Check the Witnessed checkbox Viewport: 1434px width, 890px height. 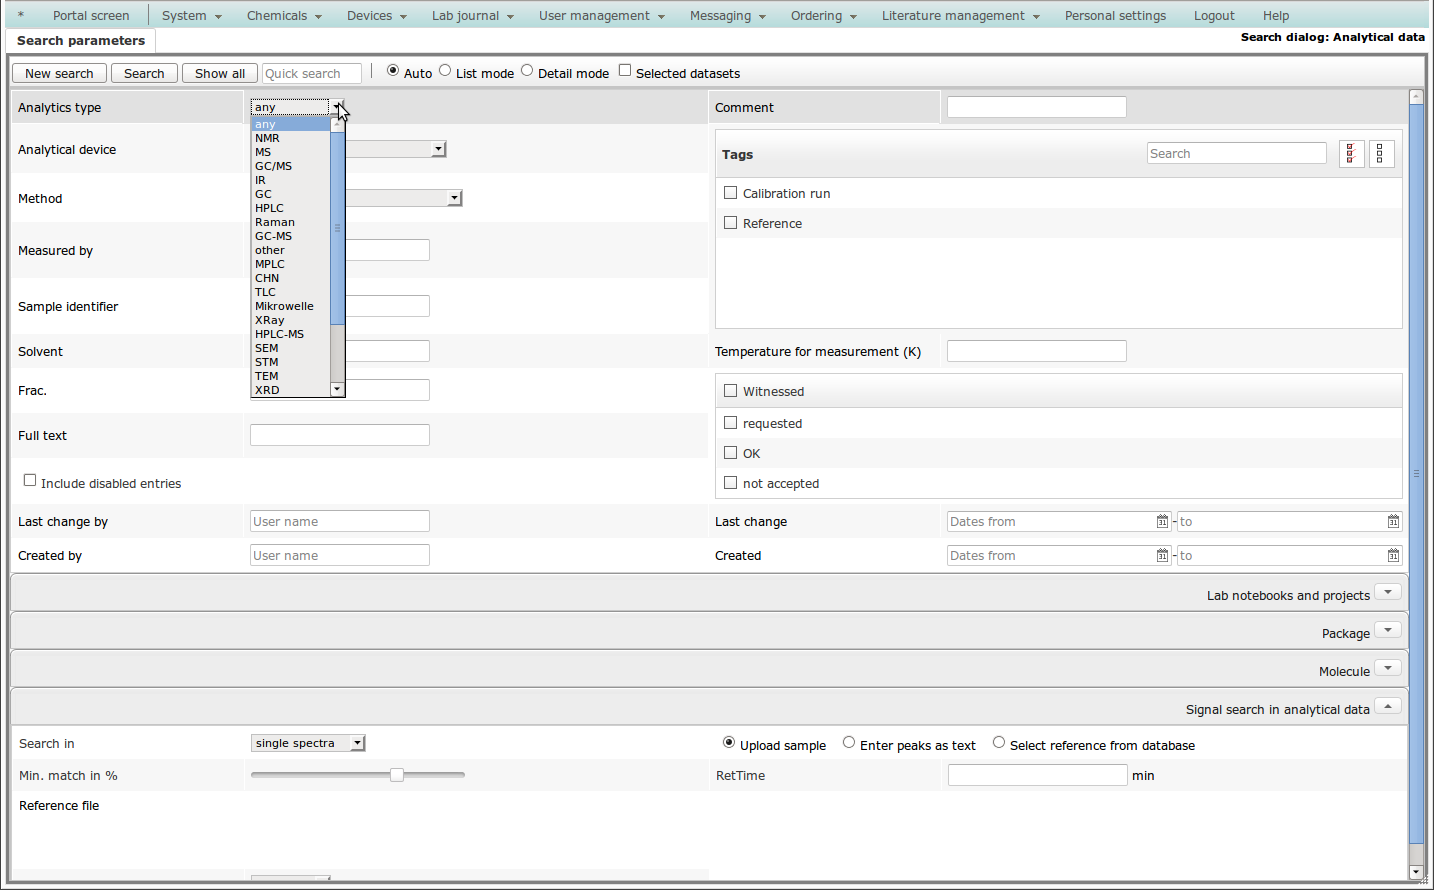(x=731, y=391)
